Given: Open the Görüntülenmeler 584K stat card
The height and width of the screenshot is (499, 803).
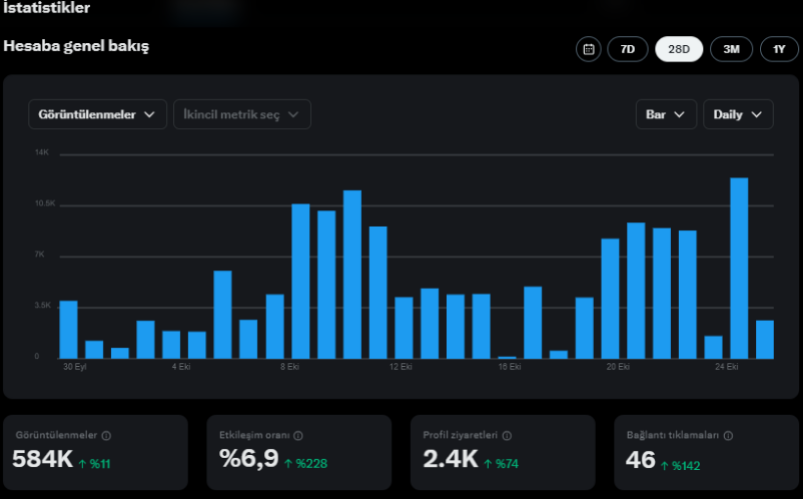Looking at the screenshot, I should [x=96, y=452].
